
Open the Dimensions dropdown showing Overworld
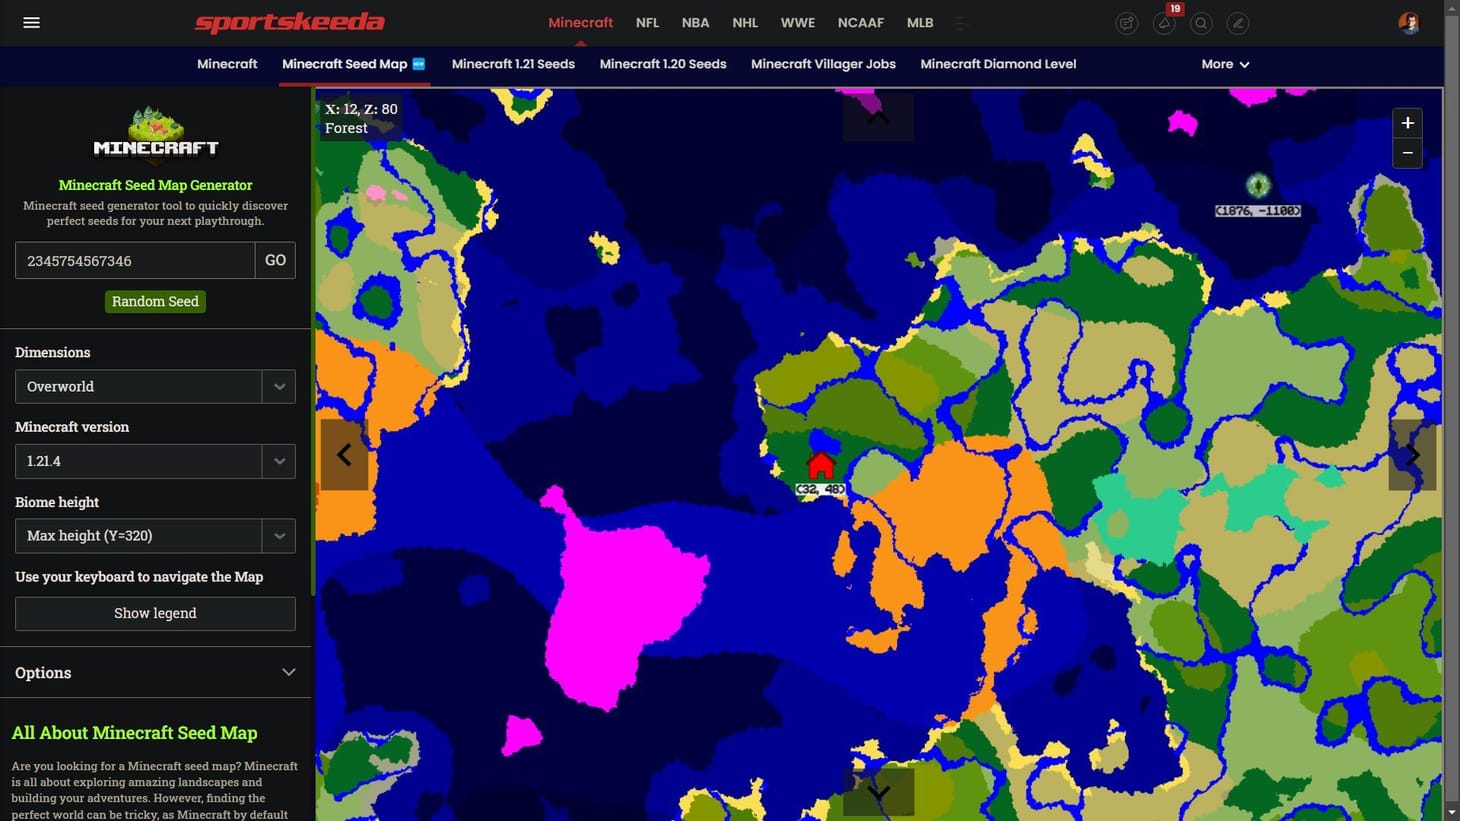(x=155, y=386)
